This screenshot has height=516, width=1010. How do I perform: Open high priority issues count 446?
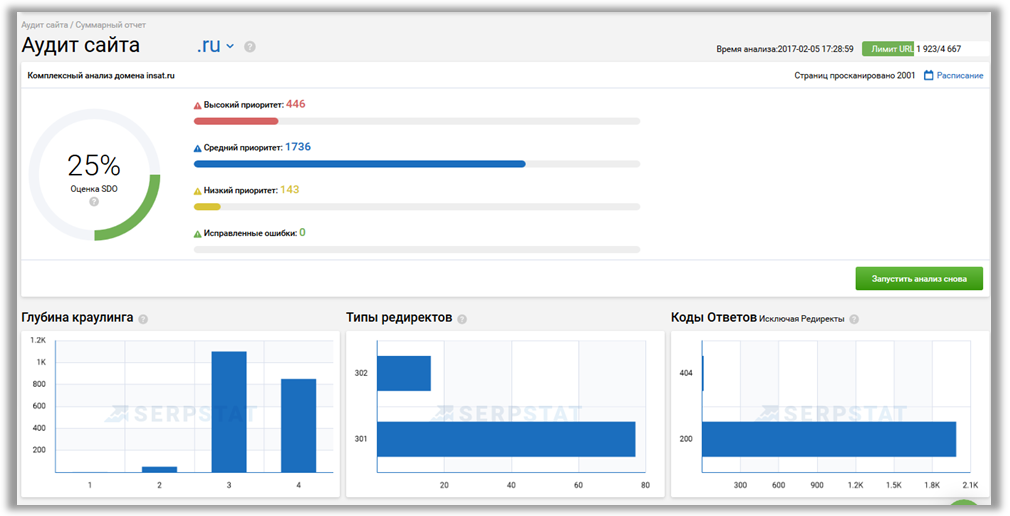point(296,104)
